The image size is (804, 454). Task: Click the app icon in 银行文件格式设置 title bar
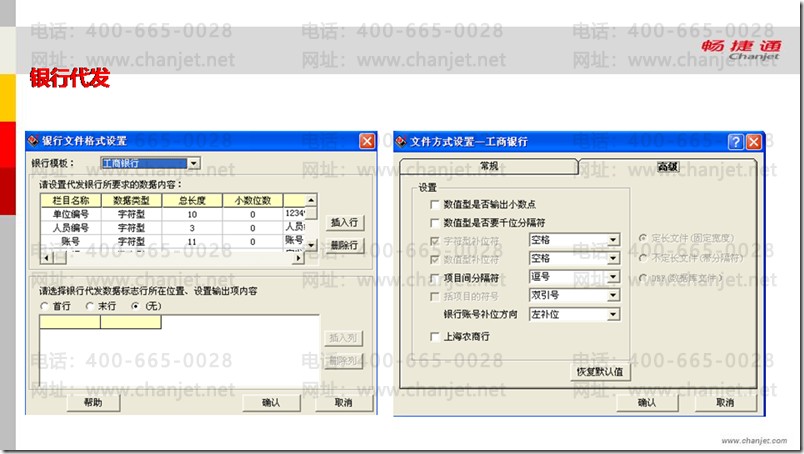coord(33,141)
